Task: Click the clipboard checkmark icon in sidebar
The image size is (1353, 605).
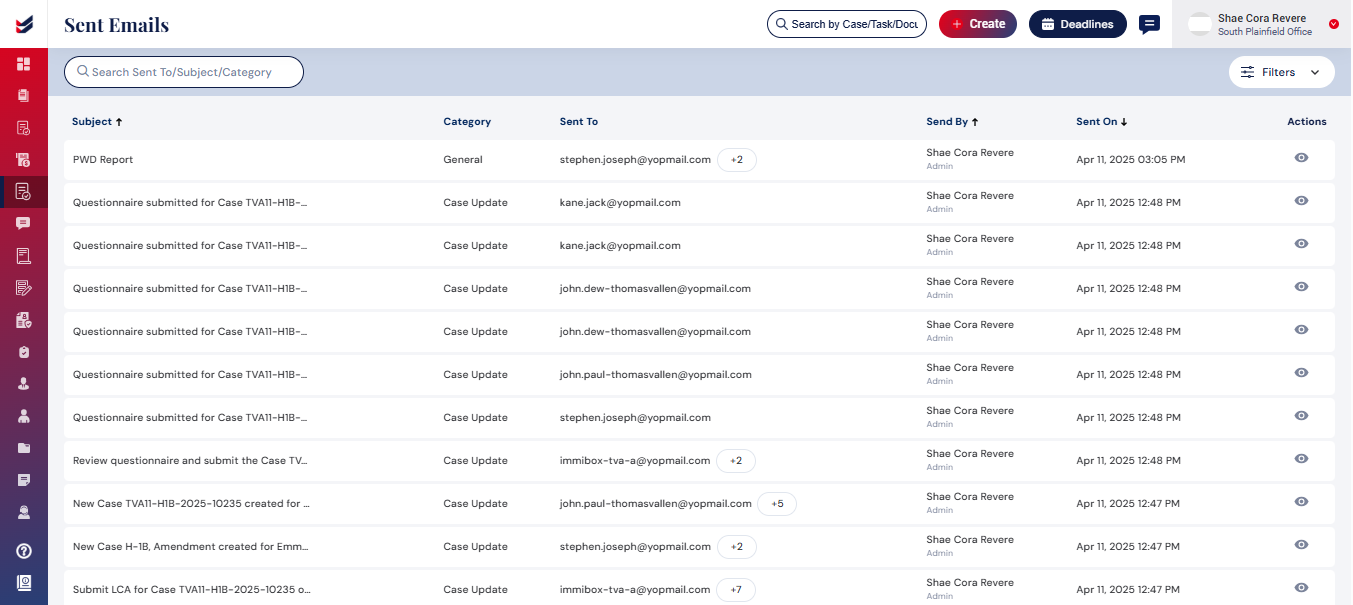Action: point(23,352)
